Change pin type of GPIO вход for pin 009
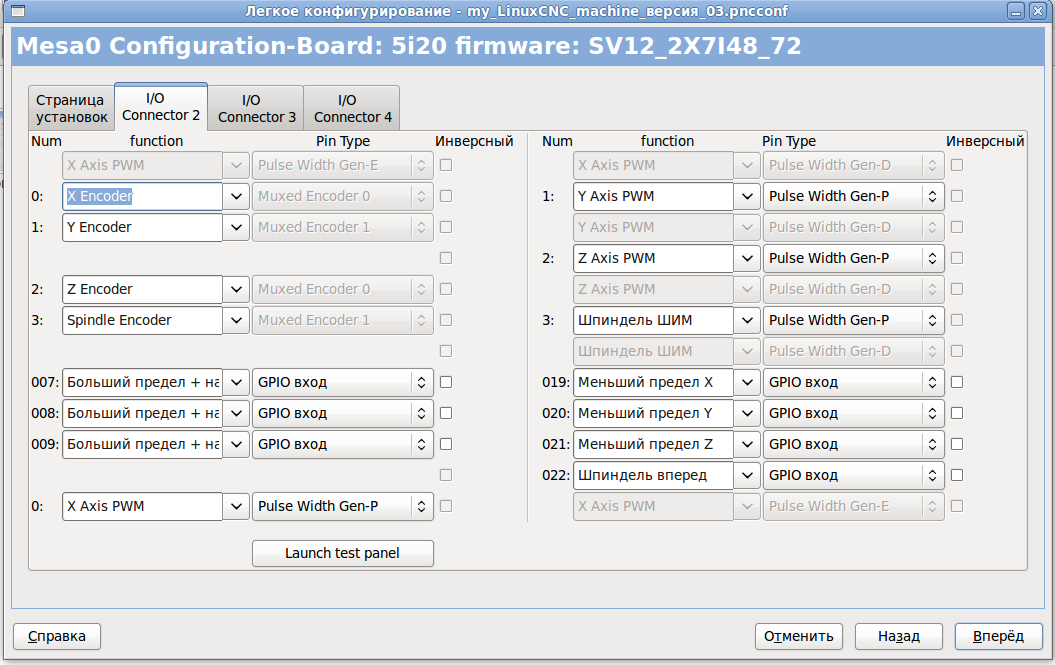Image resolution: width=1055 pixels, height=665 pixels. coord(342,444)
